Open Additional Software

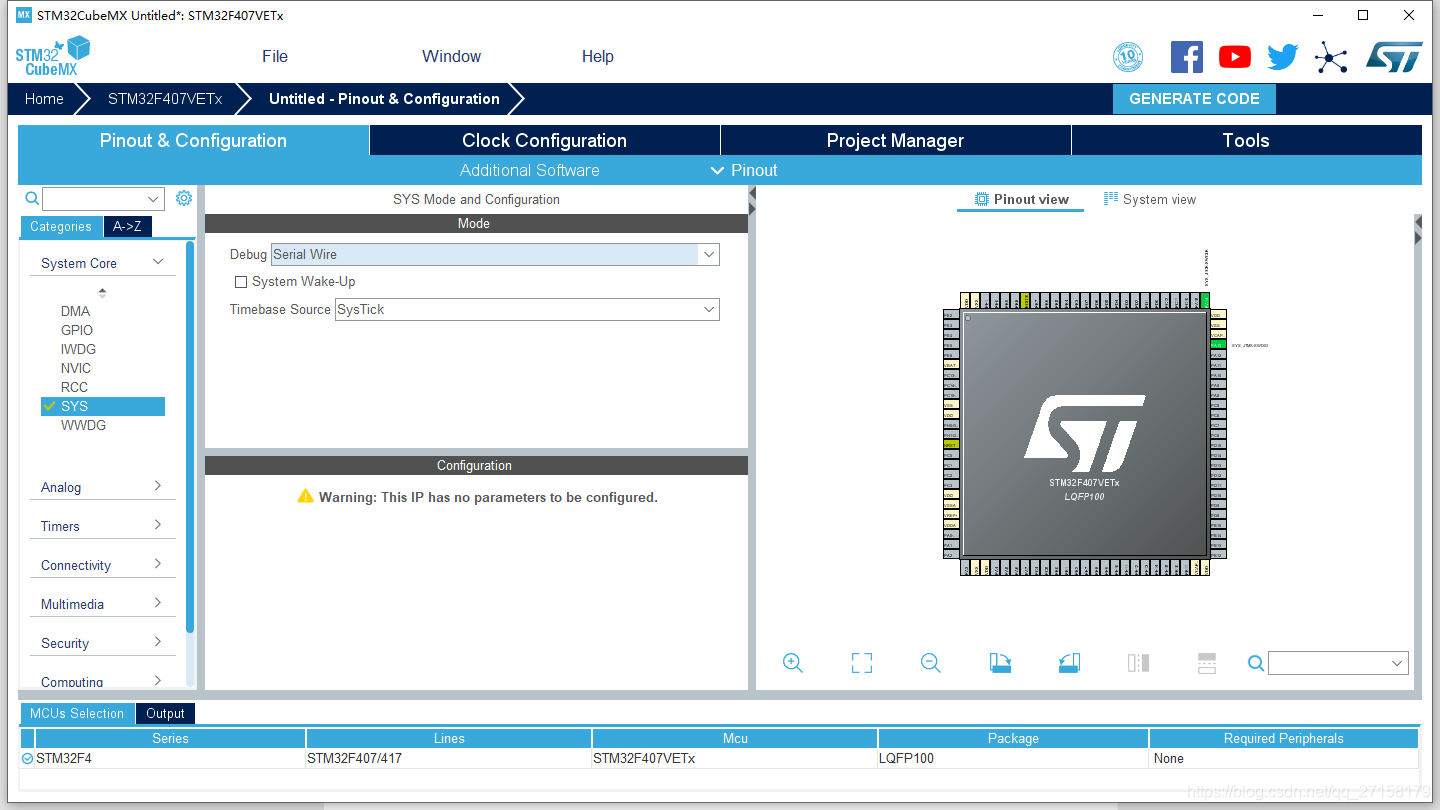(529, 170)
